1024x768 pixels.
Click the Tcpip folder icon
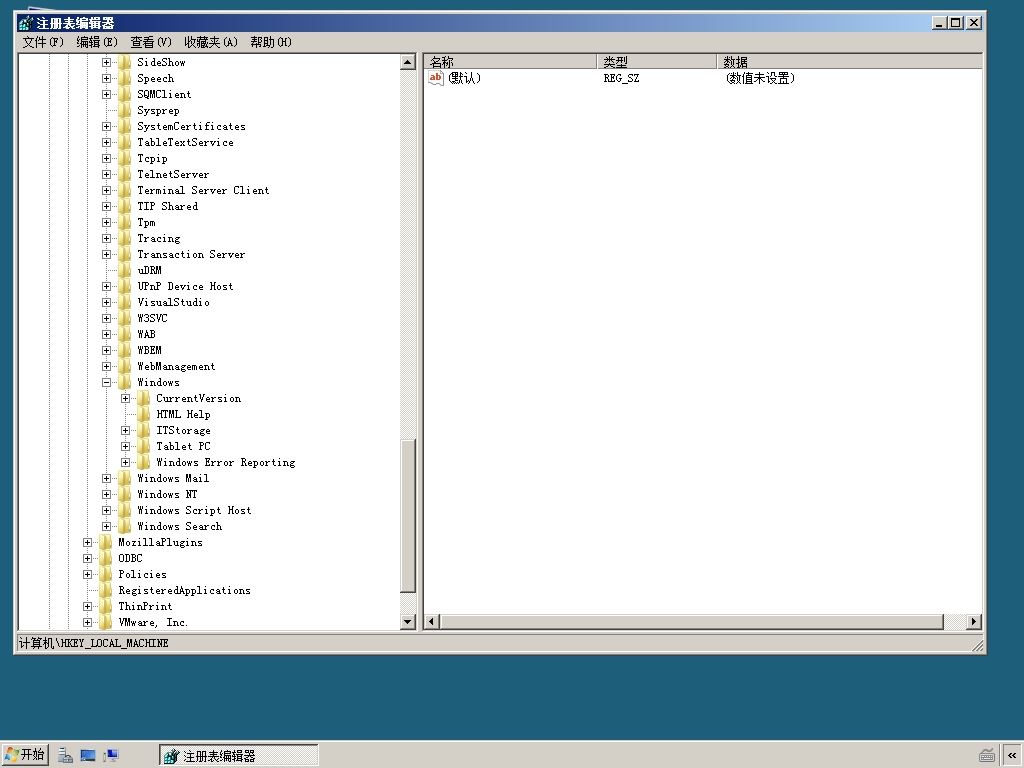tap(125, 159)
